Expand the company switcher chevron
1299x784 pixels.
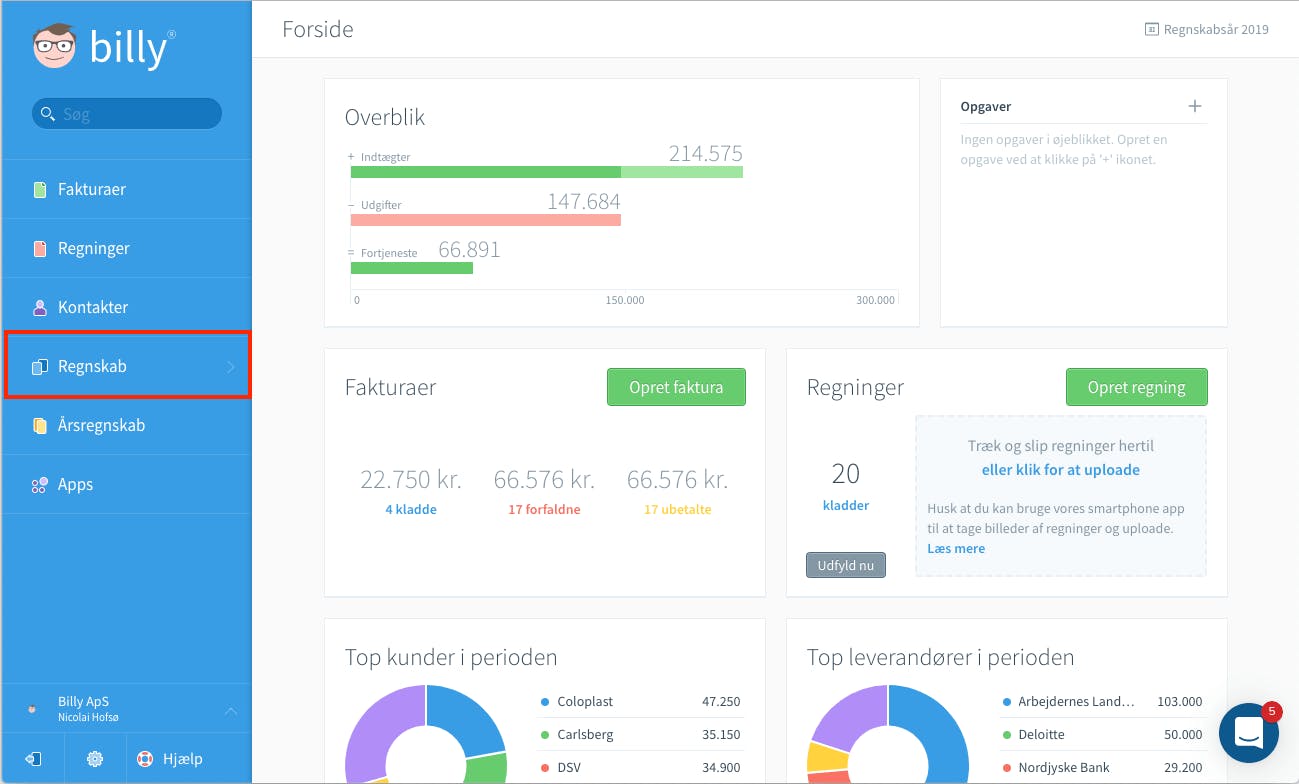(231, 710)
